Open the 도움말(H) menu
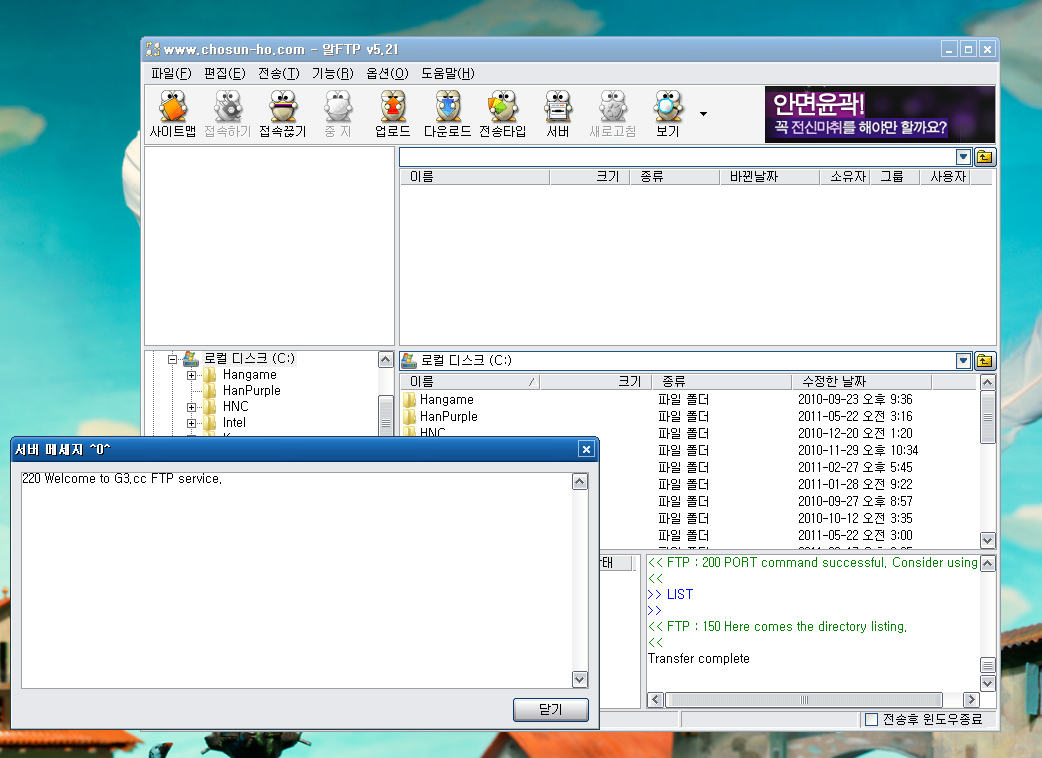The image size is (1042, 758). pyautogui.click(x=448, y=73)
